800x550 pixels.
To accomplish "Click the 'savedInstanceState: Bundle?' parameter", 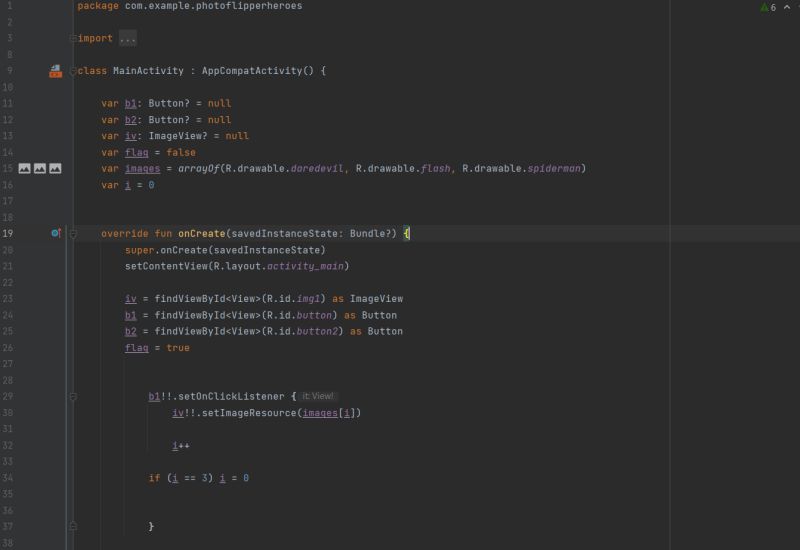I will coord(311,234).
